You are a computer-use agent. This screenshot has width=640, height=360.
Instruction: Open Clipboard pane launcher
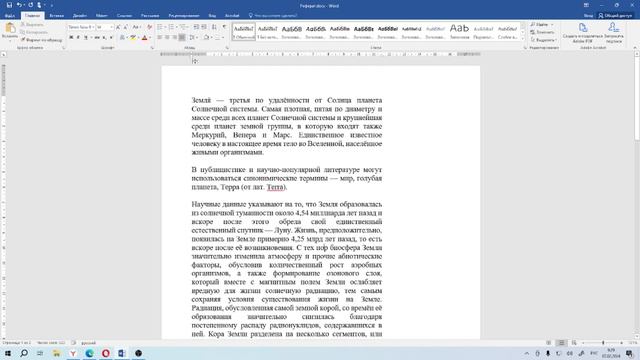click(64, 48)
